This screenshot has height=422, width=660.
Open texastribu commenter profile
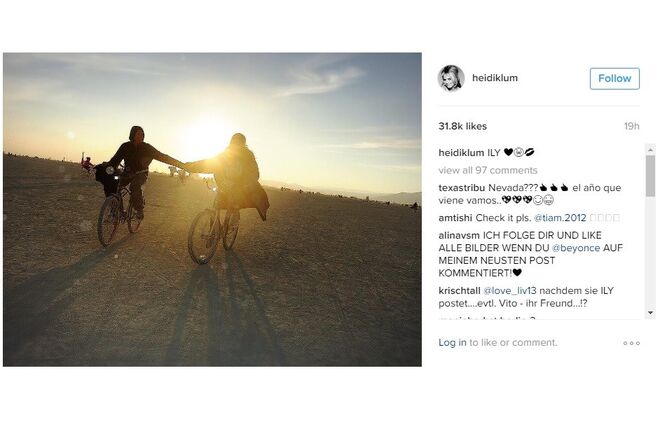[x=461, y=188]
